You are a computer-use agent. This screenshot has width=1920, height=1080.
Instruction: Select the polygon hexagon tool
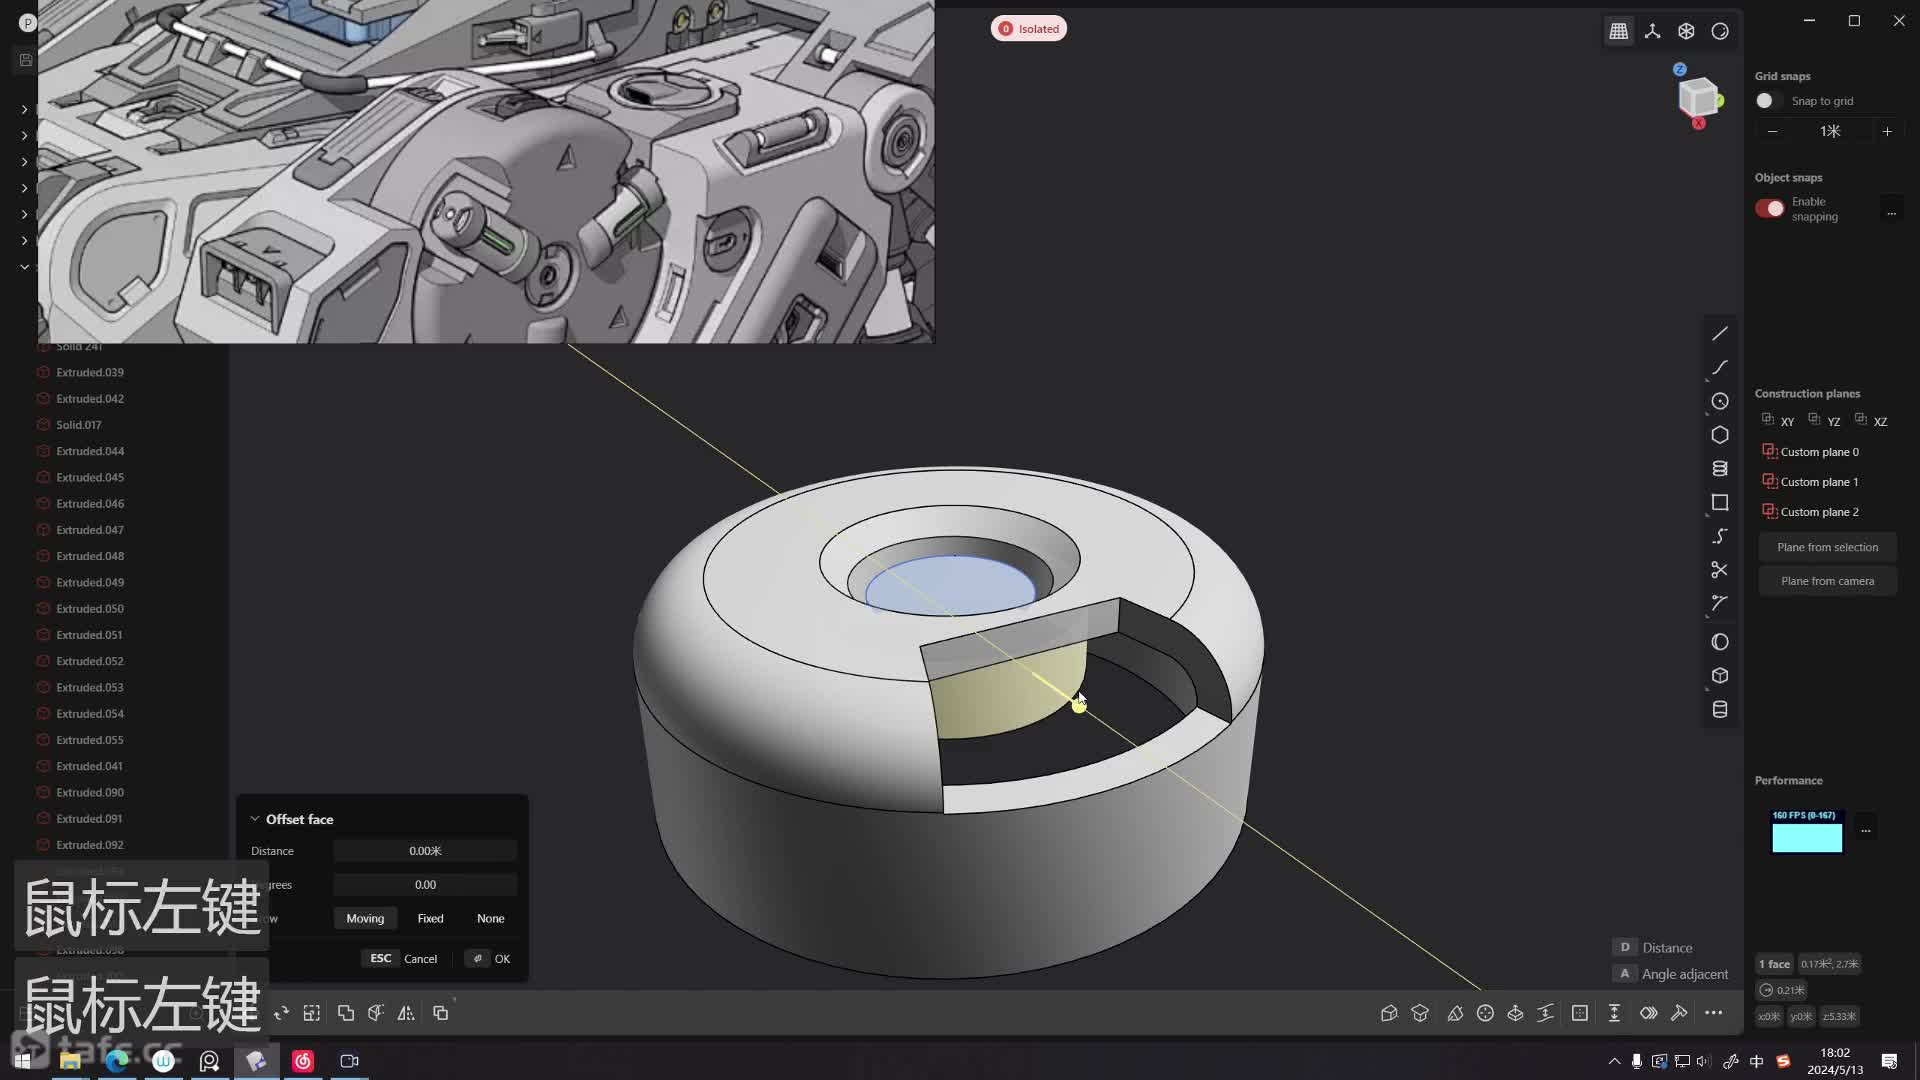tap(1720, 435)
